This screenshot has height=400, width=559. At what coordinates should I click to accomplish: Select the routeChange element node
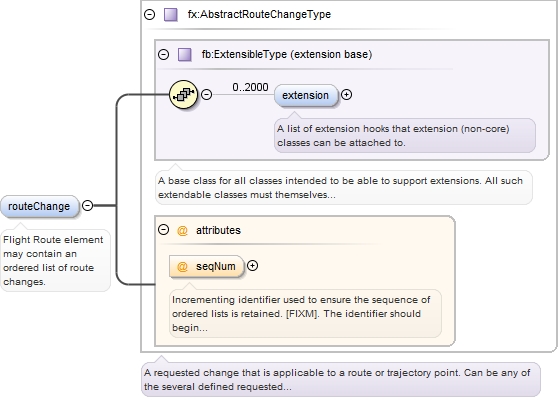tap(39, 206)
